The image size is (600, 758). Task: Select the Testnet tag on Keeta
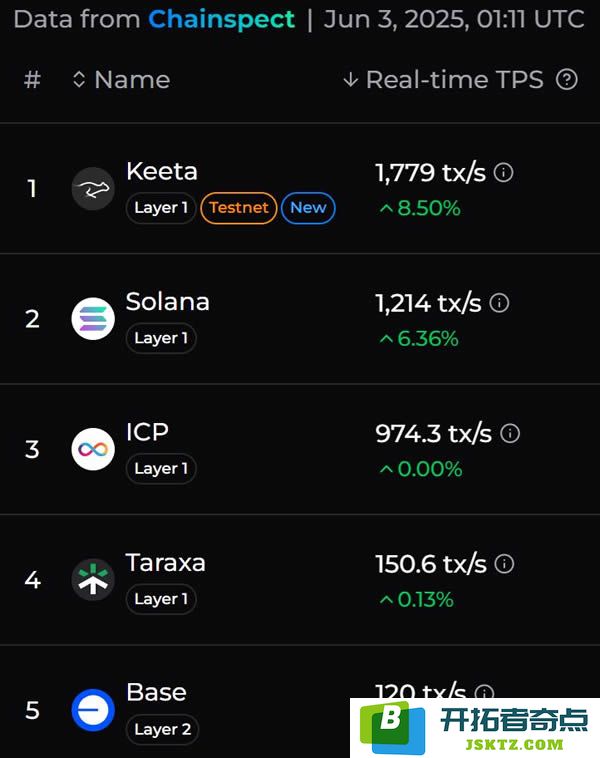point(238,208)
